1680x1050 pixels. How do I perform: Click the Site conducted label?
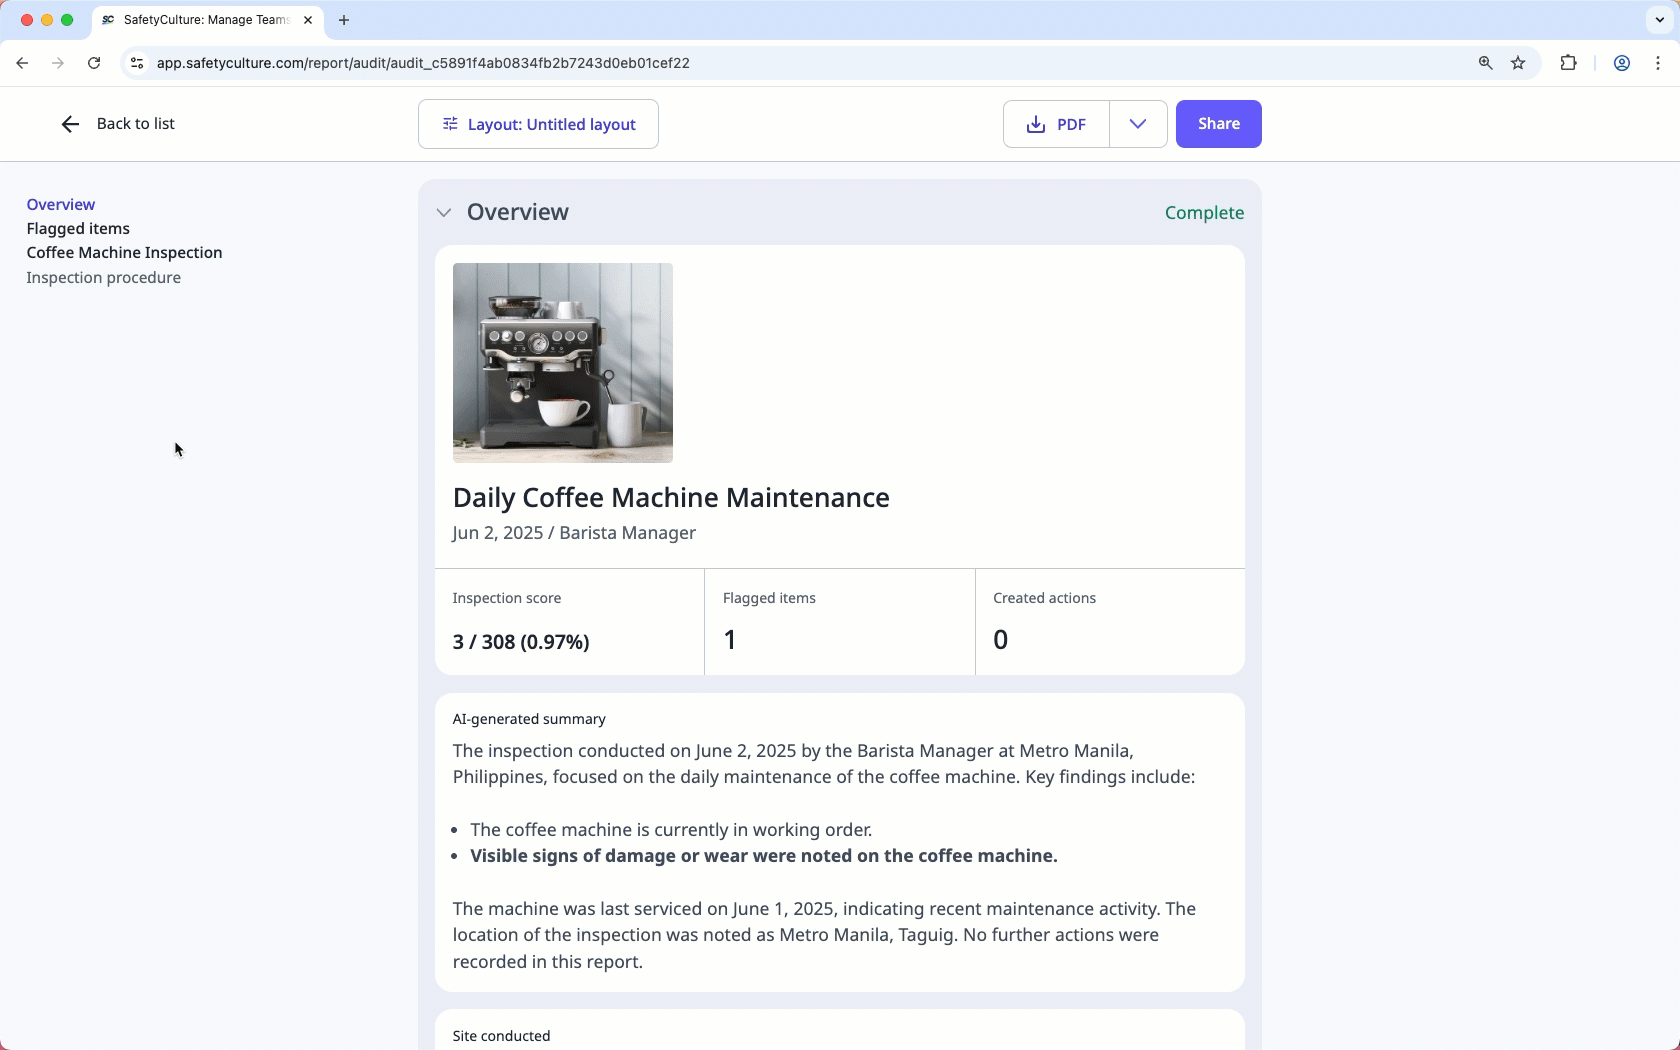point(501,1036)
